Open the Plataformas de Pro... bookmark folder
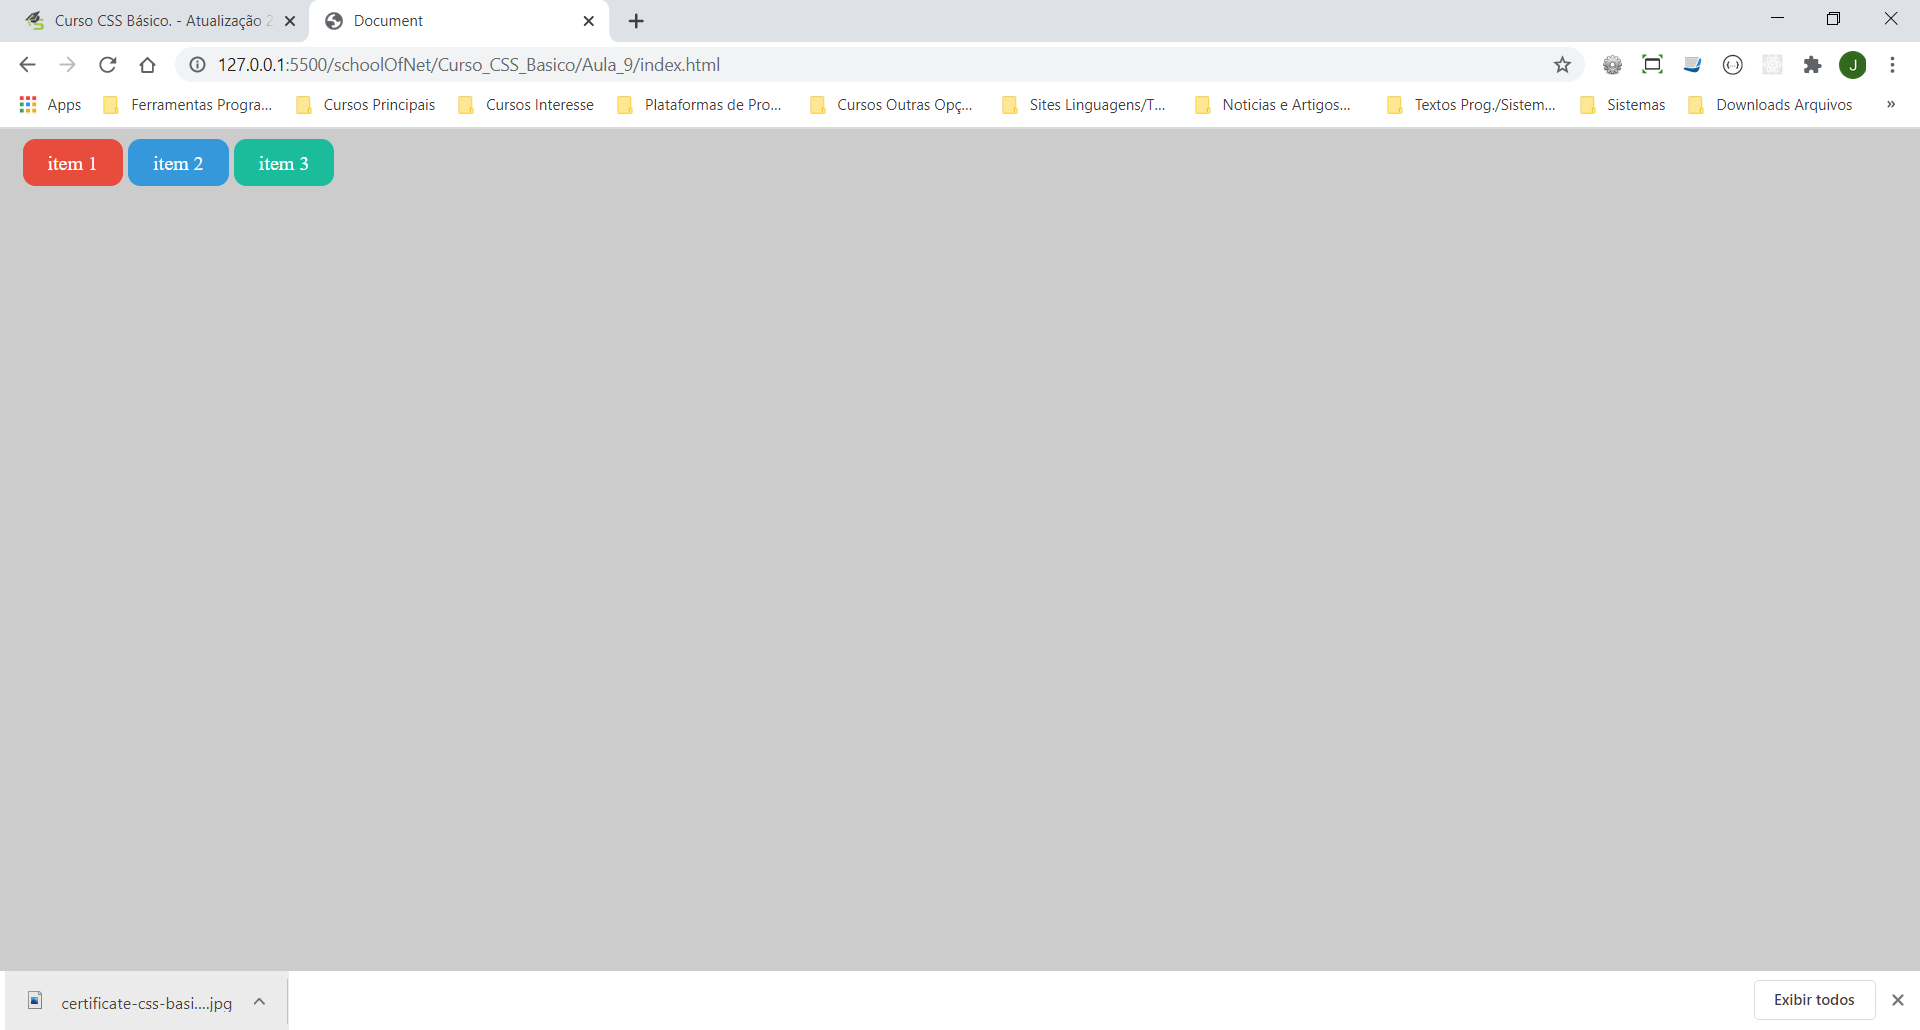Image resolution: width=1920 pixels, height=1030 pixels. pos(700,105)
